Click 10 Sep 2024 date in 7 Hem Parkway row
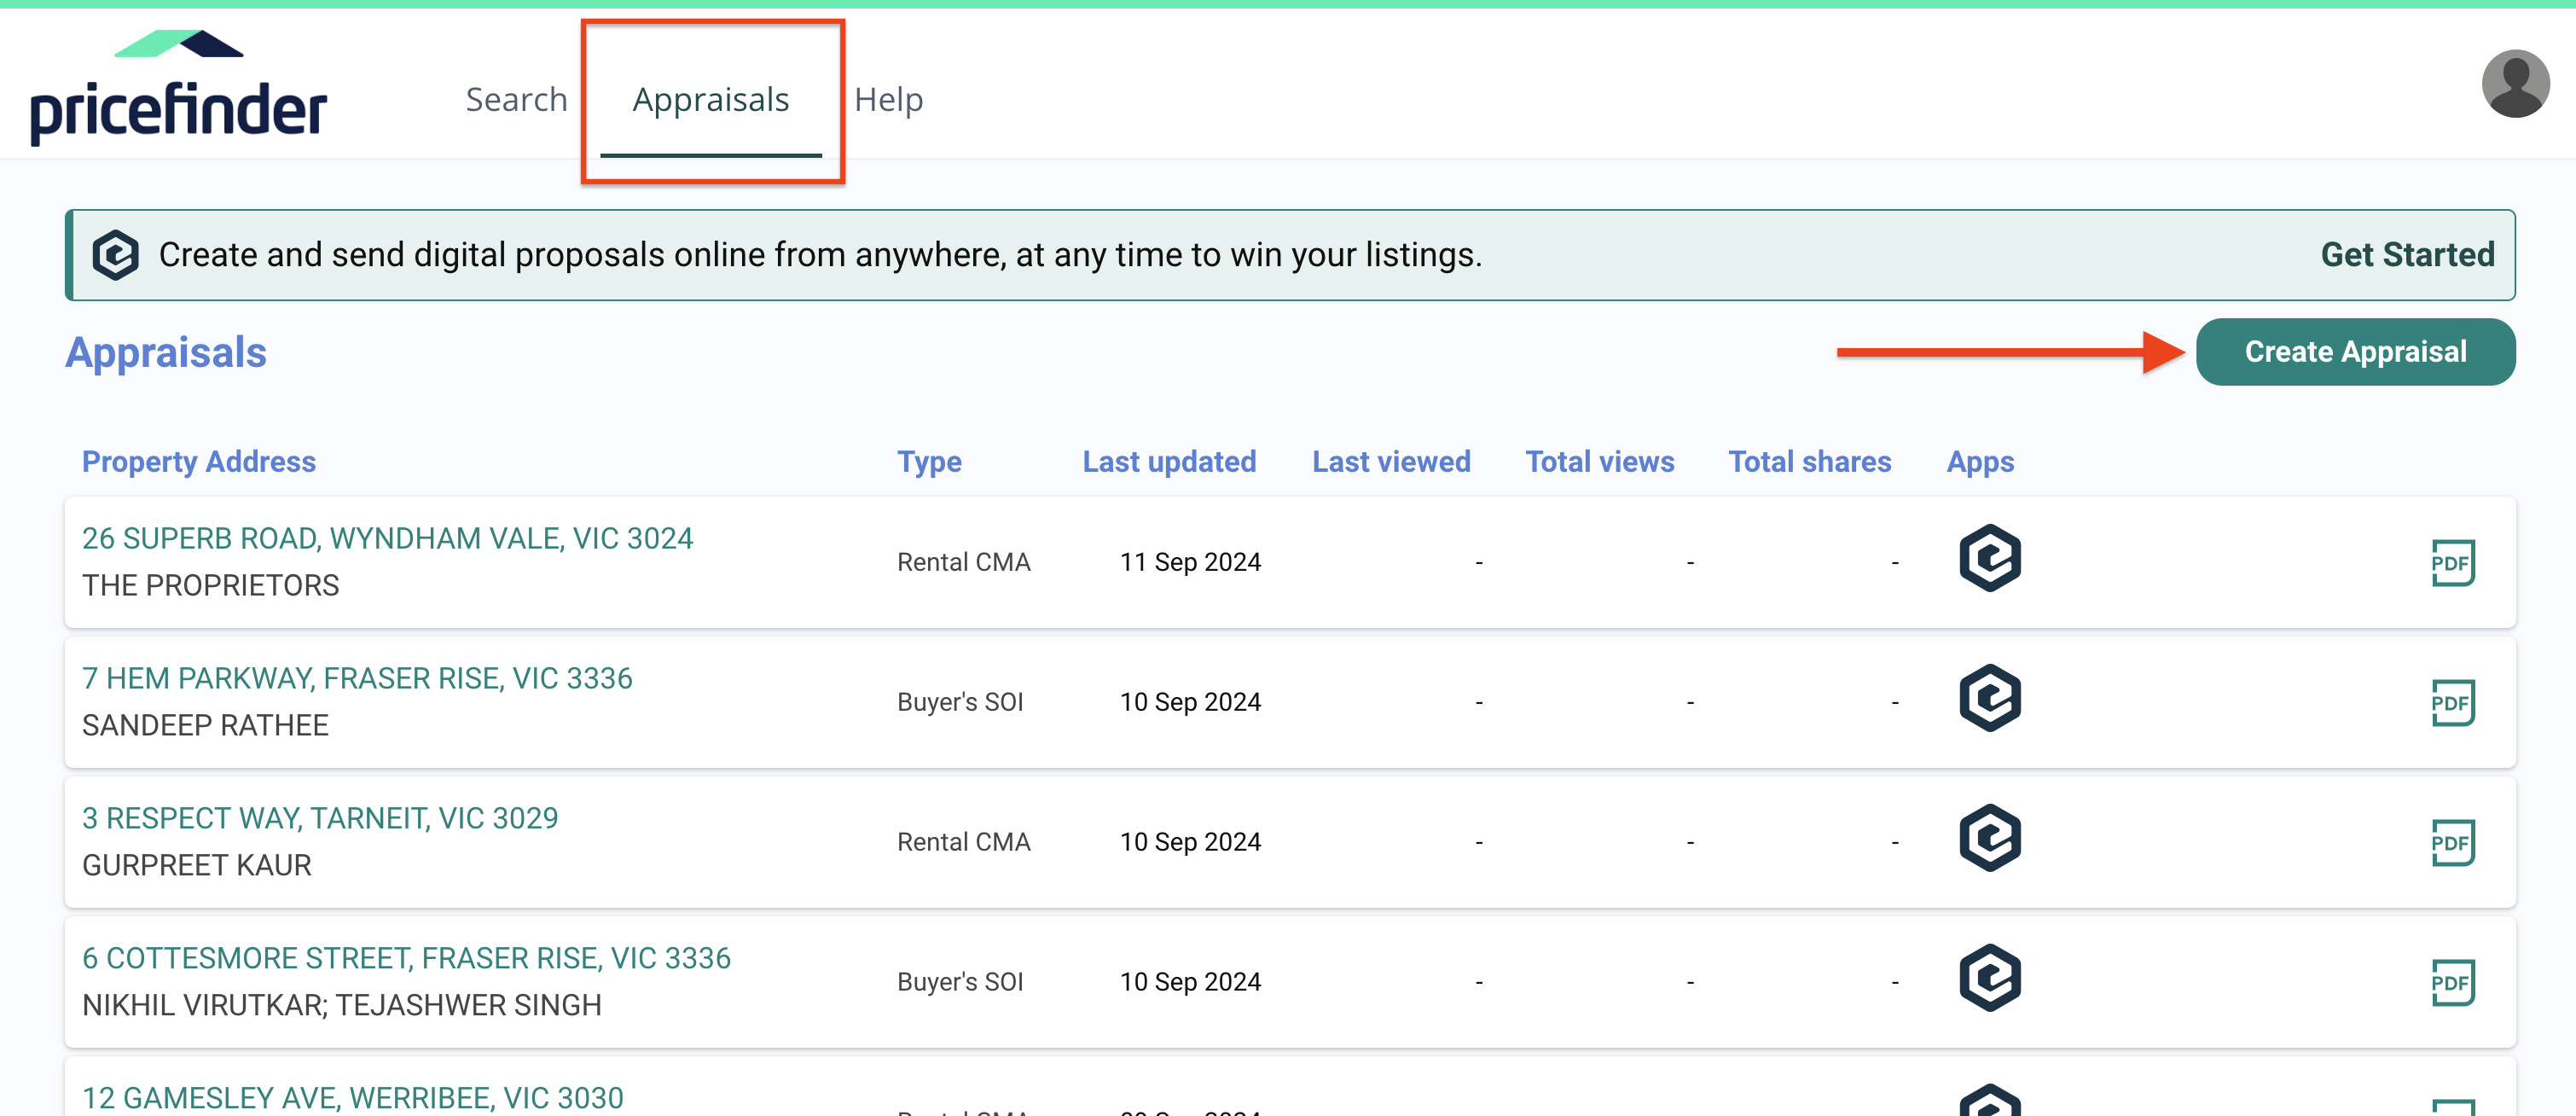Image resolution: width=2576 pixels, height=1116 pixels. (x=1190, y=702)
